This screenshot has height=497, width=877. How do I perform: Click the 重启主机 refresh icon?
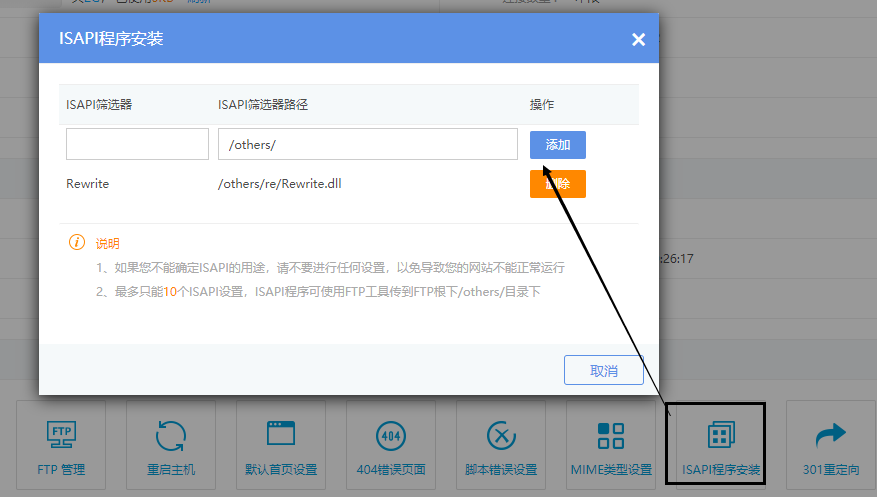(x=171, y=436)
